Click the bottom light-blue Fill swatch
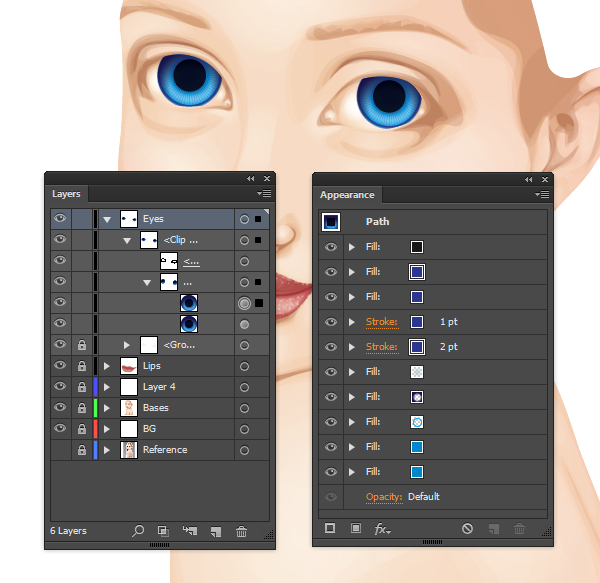The width and height of the screenshot is (600, 583). pyautogui.click(x=417, y=472)
